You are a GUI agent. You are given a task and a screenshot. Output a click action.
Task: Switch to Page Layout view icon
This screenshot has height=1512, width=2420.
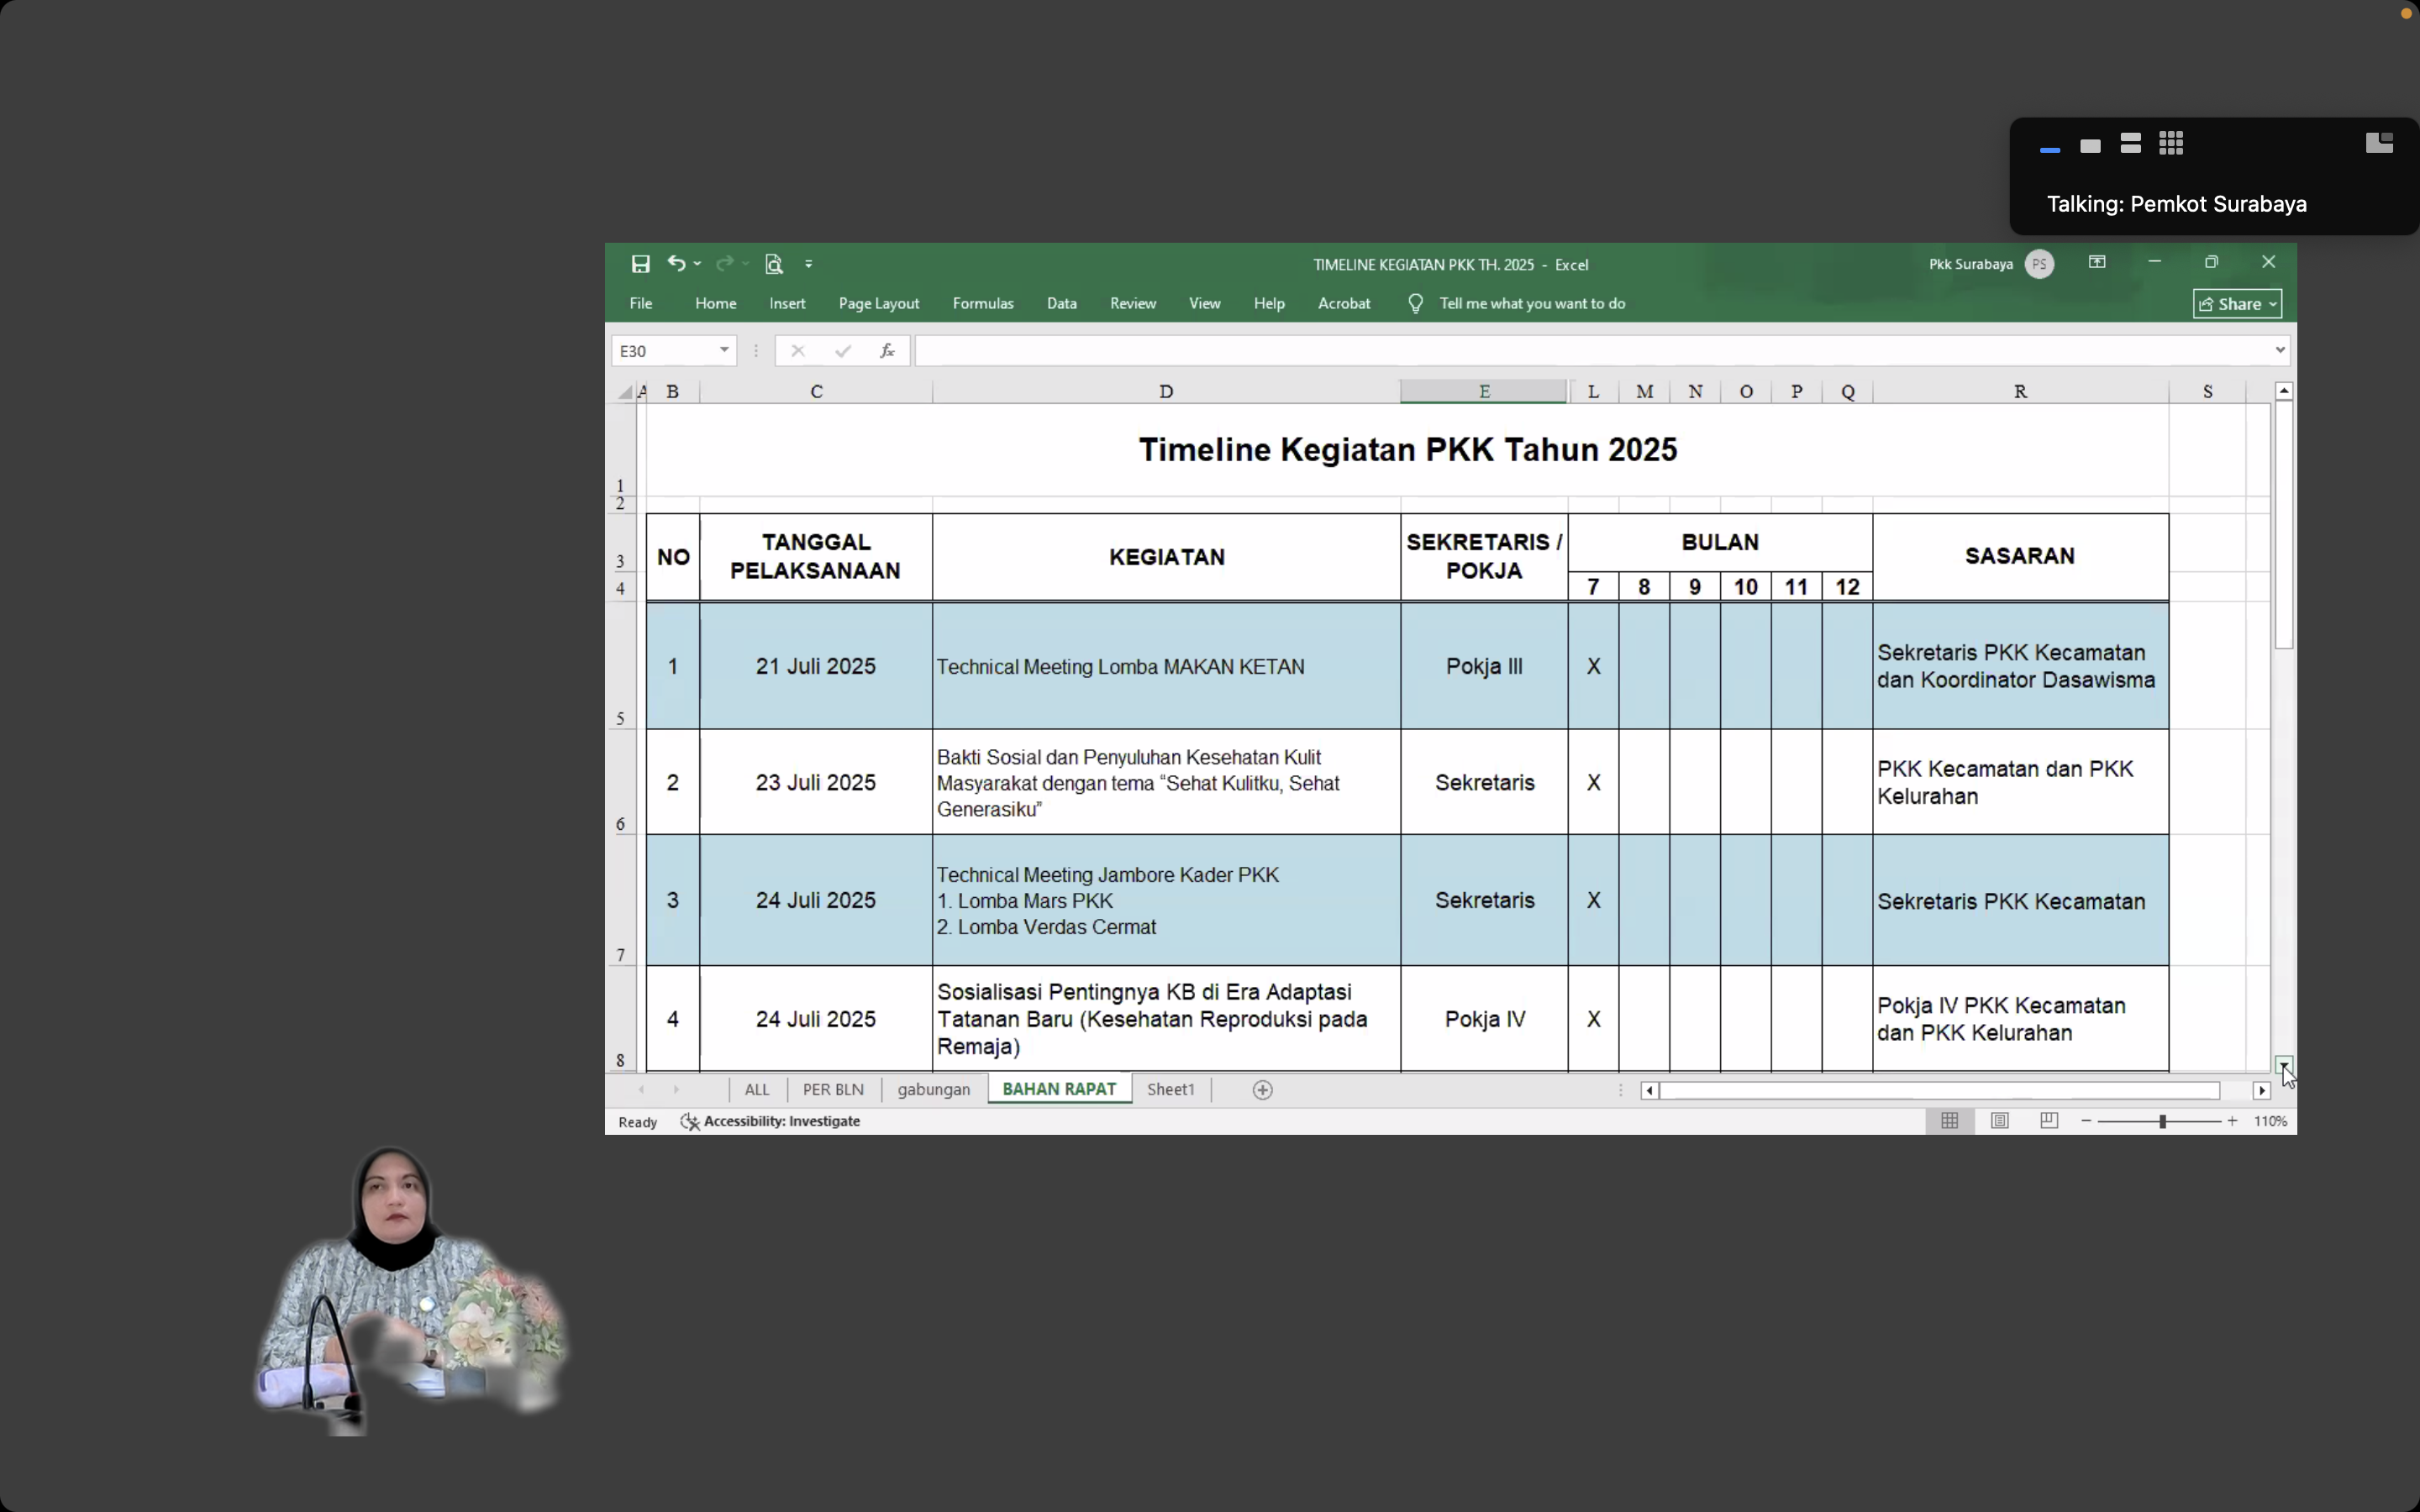[x=2000, y=1121]
